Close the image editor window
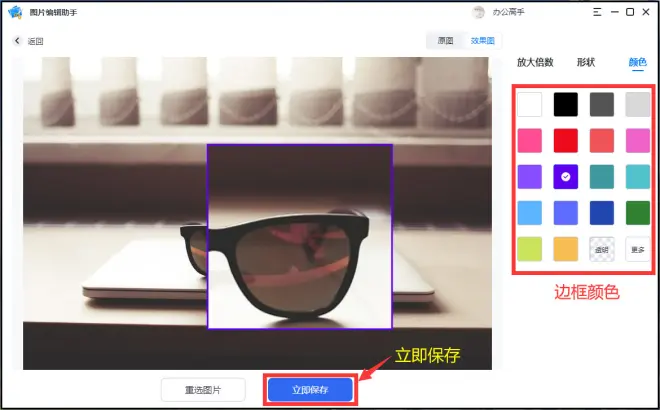660x410 pixels. tap(646, 12)
